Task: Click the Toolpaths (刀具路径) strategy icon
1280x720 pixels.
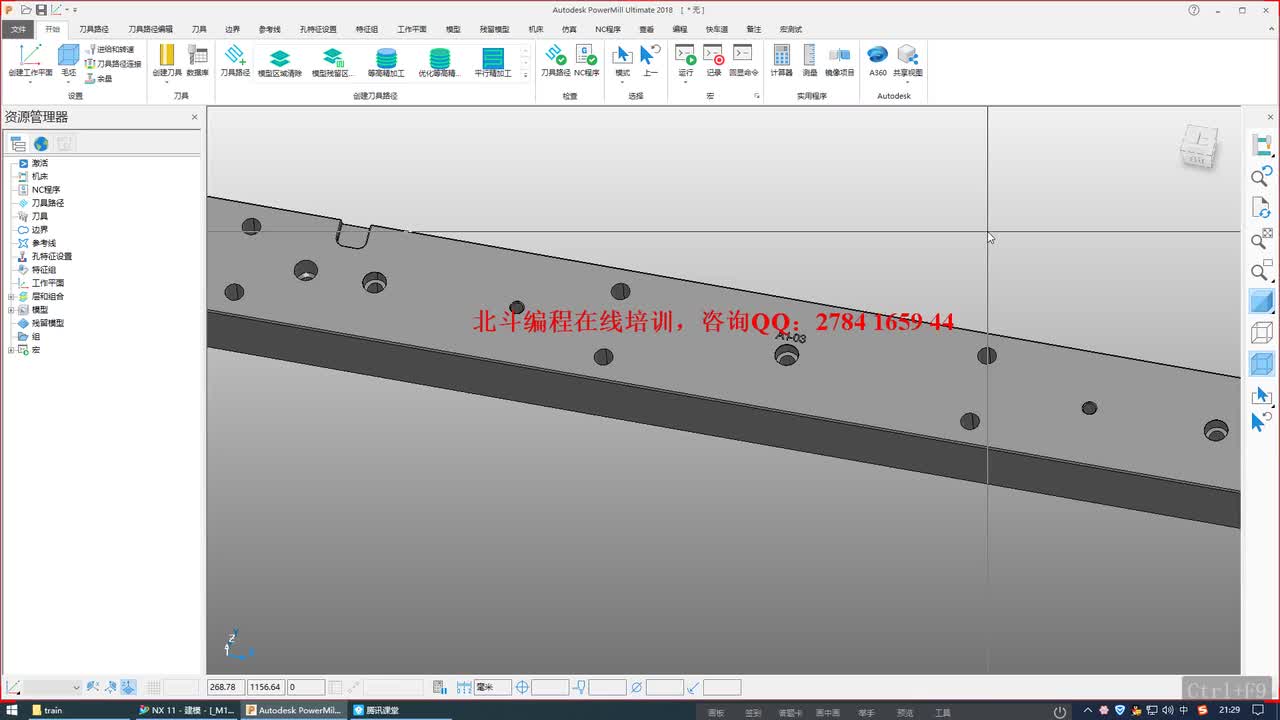Action: pos(234,55)
